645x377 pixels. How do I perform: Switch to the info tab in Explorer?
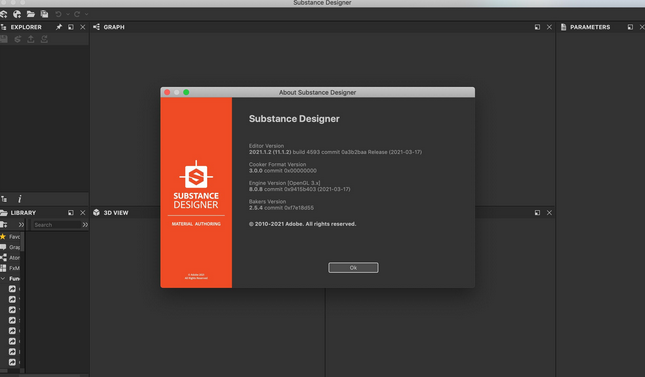pos(19,199)
